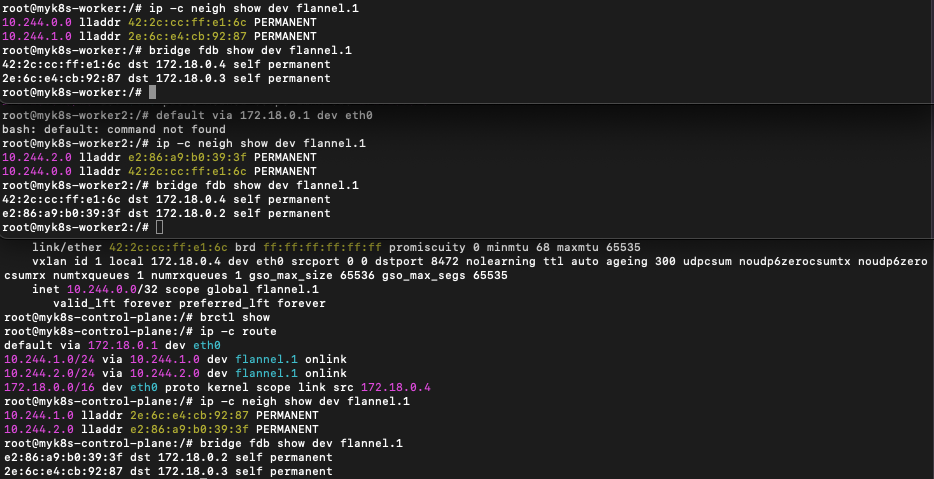The height and width of the screenshot is (479, 934).
Task: Click the block cursor at myk8s-worker prompt
Action: [x=152, y=92]
